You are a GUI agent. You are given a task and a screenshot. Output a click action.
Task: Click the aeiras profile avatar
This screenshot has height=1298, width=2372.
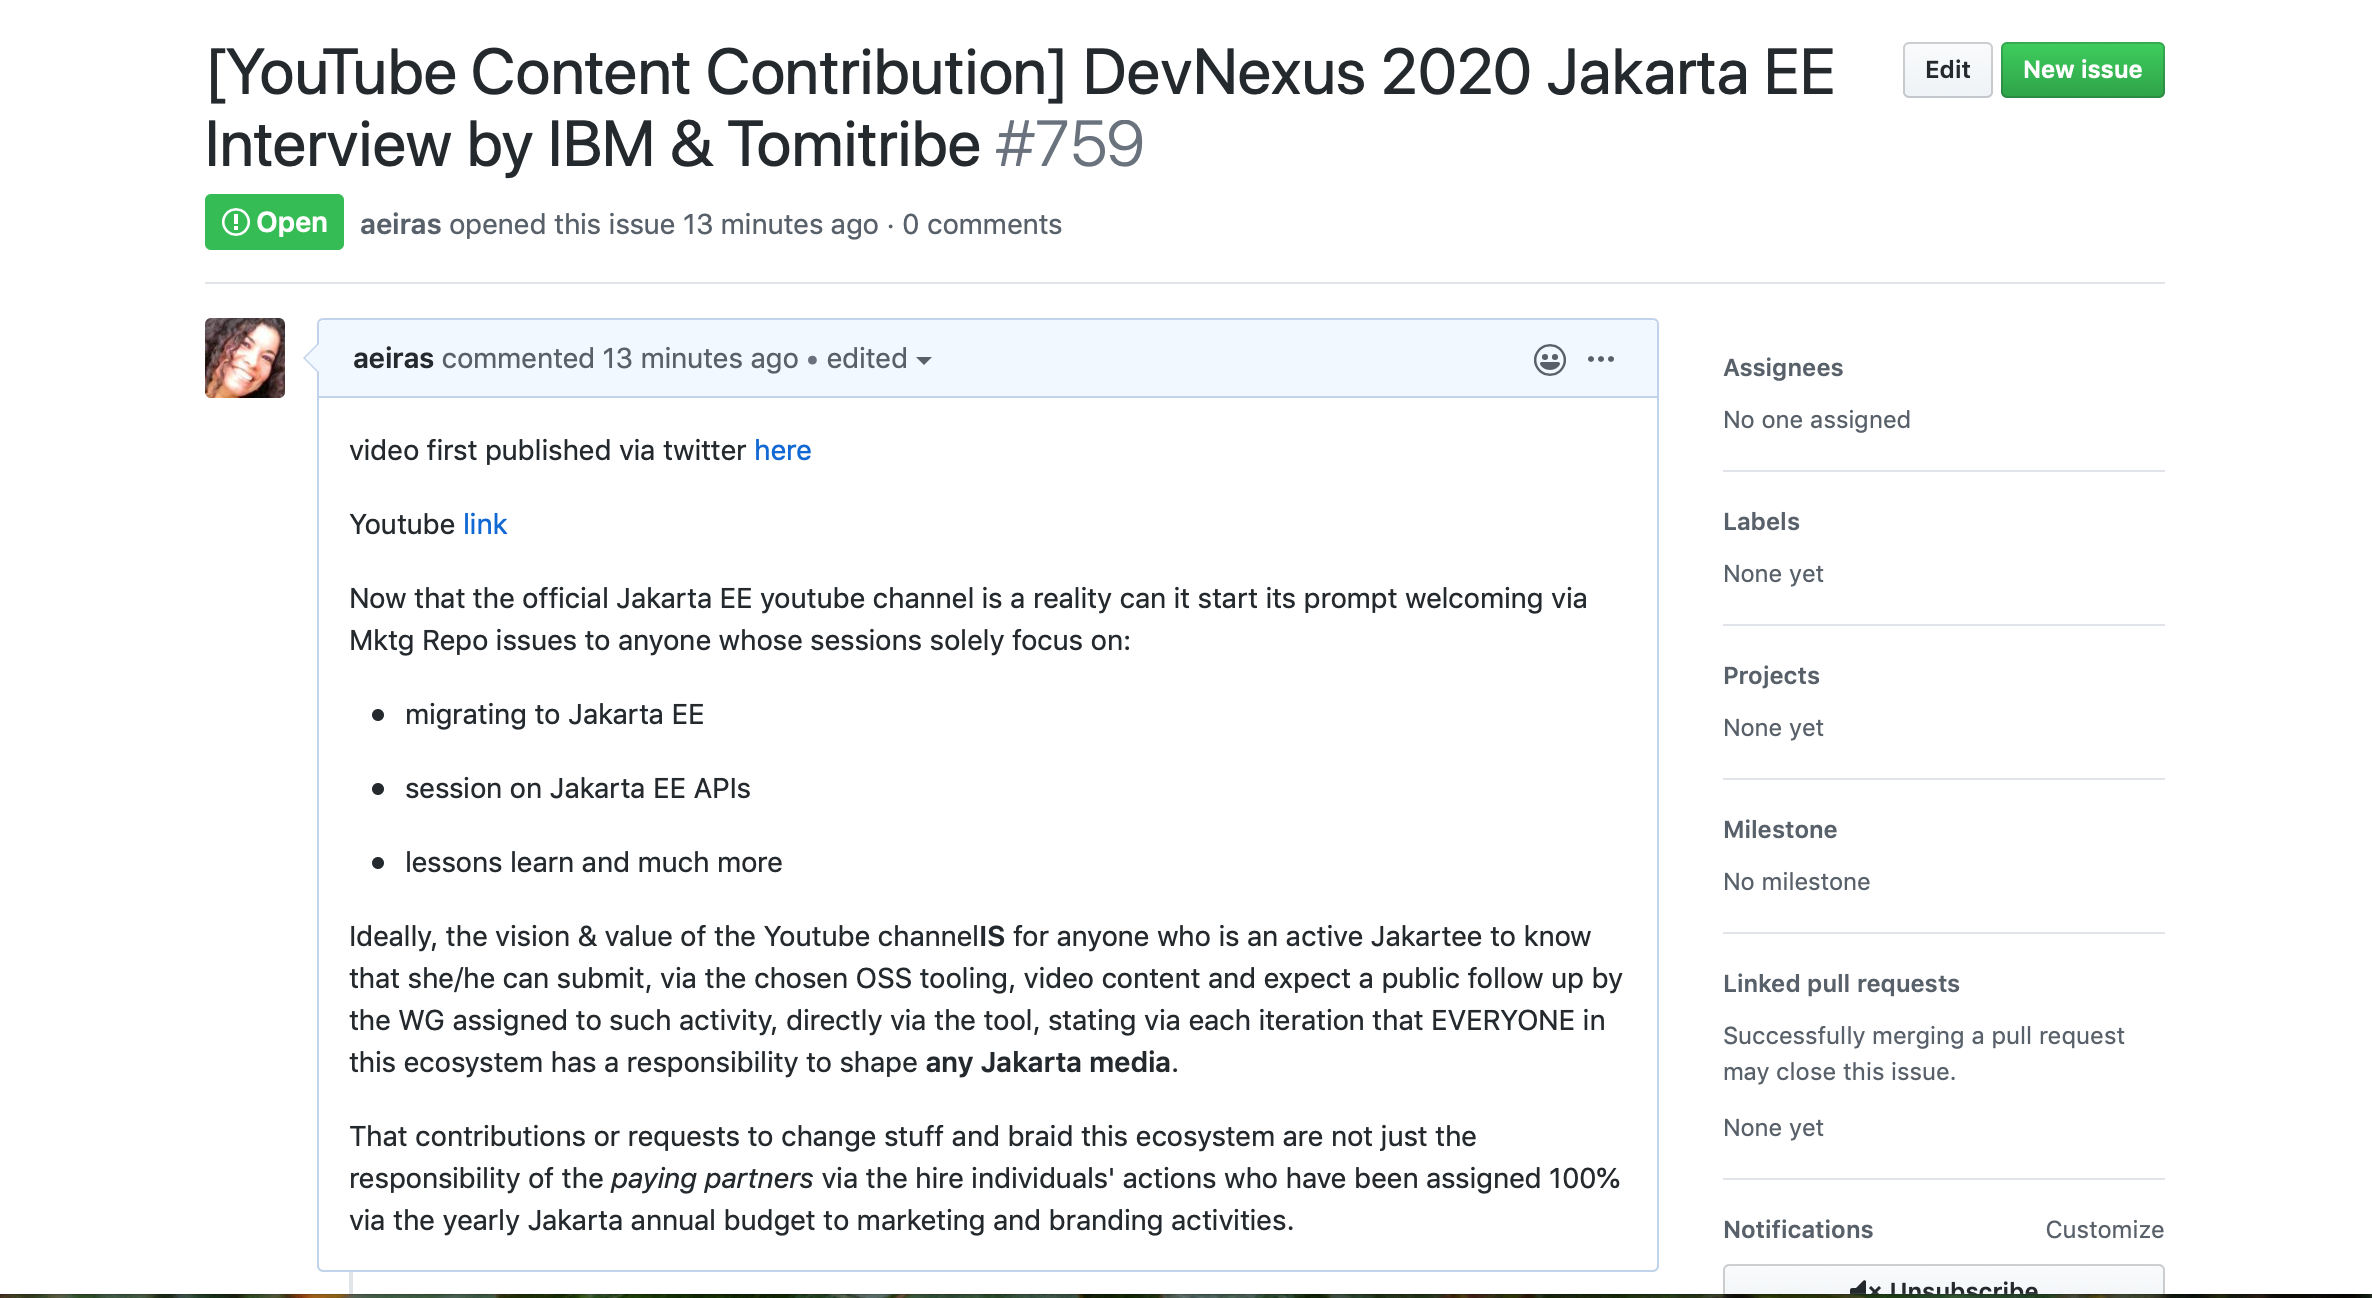click(x=245, y=358)
